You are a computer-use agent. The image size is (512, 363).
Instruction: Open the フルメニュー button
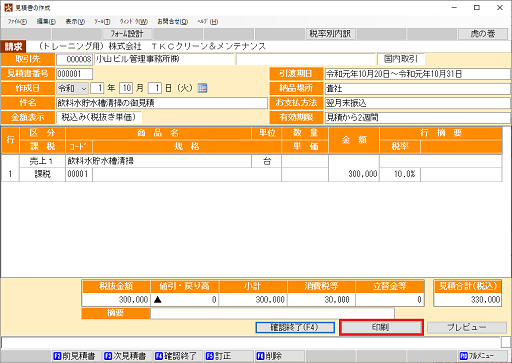[x=483, y=356]
